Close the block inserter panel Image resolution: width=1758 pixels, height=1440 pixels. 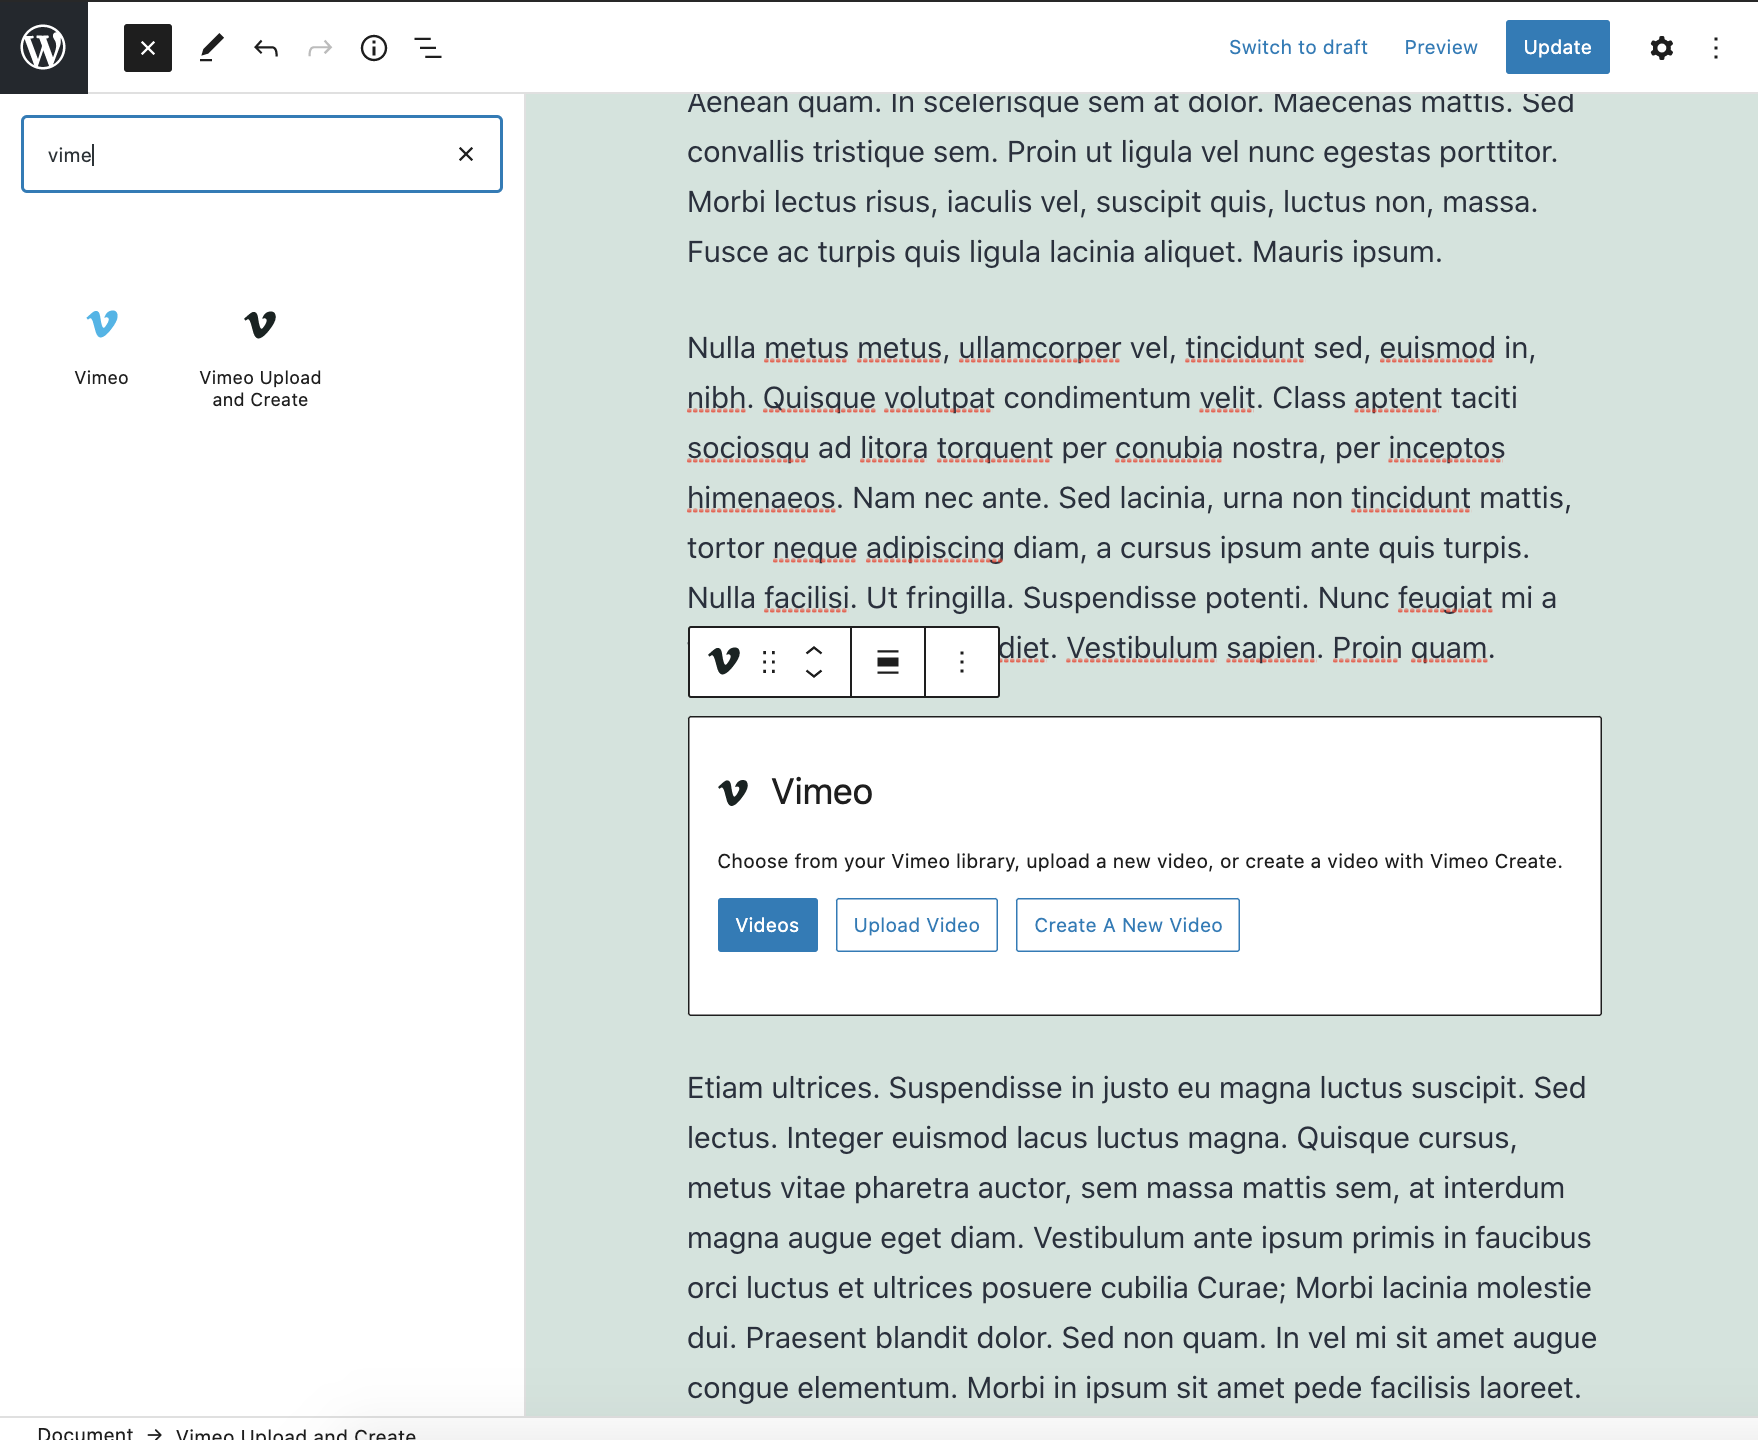pos(148,48)
